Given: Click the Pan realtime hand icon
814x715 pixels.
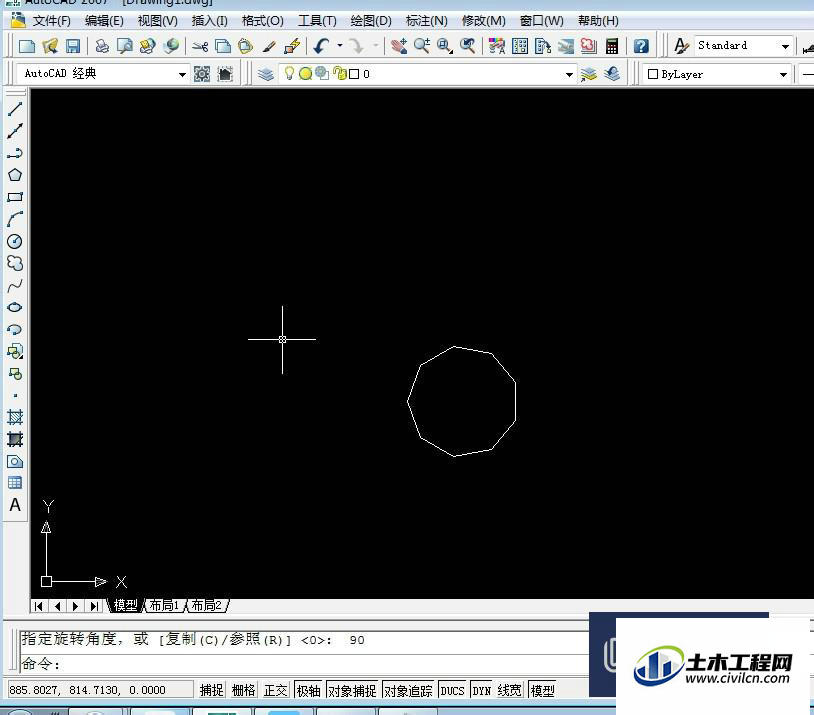Looking at the screenshot, I should (399, 46).
